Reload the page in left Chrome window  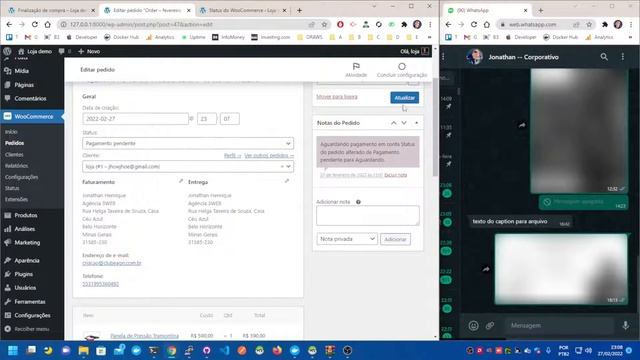[35, 24]
